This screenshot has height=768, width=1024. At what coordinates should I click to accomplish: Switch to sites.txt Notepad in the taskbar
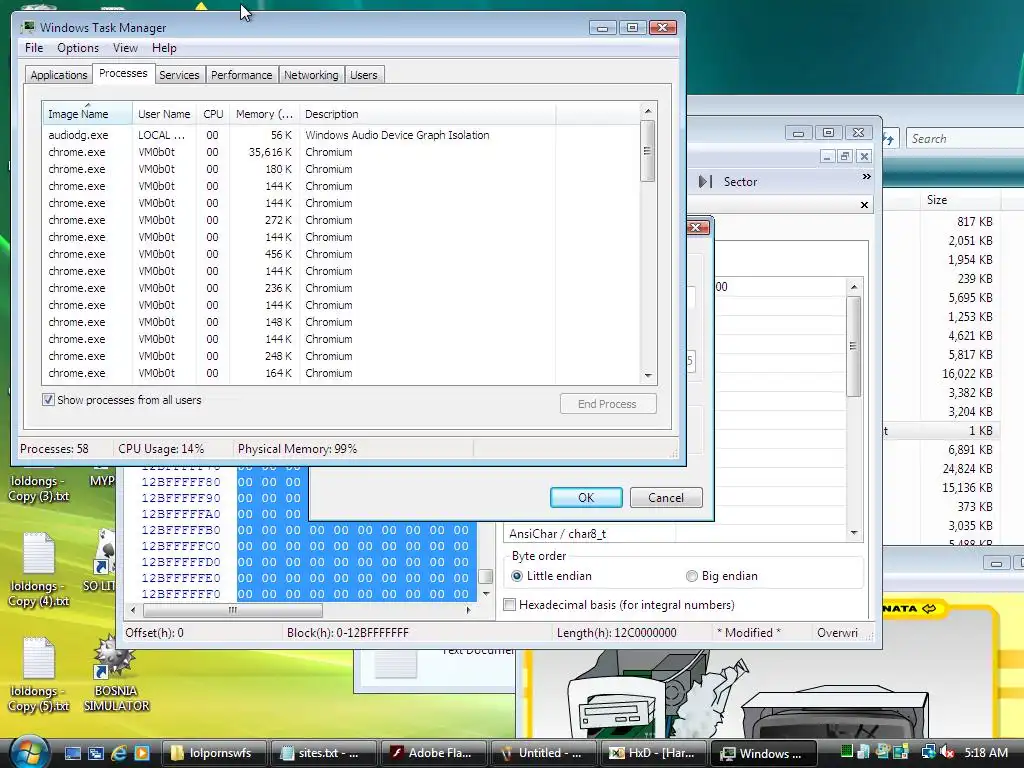point(323,753)
